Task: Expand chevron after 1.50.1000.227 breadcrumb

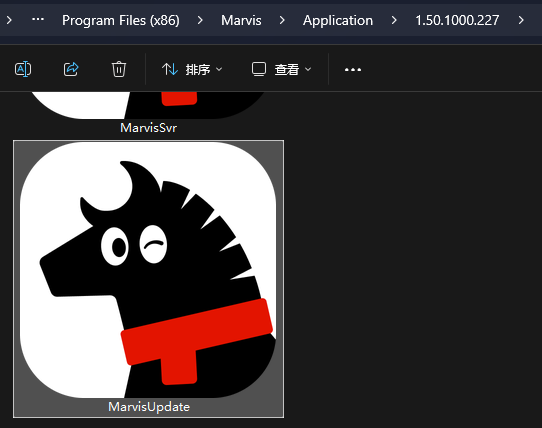Action: pyautogui.click(x=521, y=20)
